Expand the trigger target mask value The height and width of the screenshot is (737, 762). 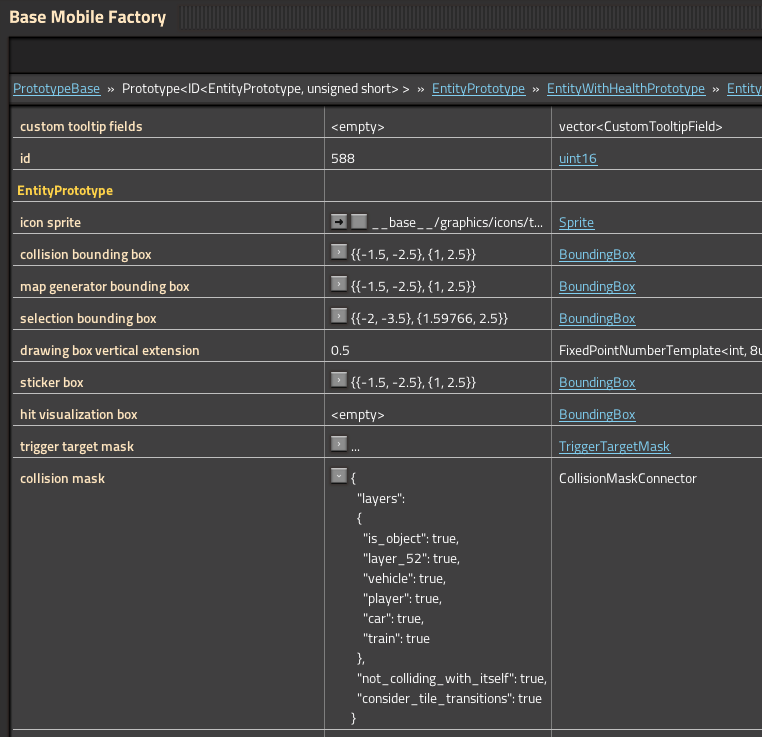339,444
